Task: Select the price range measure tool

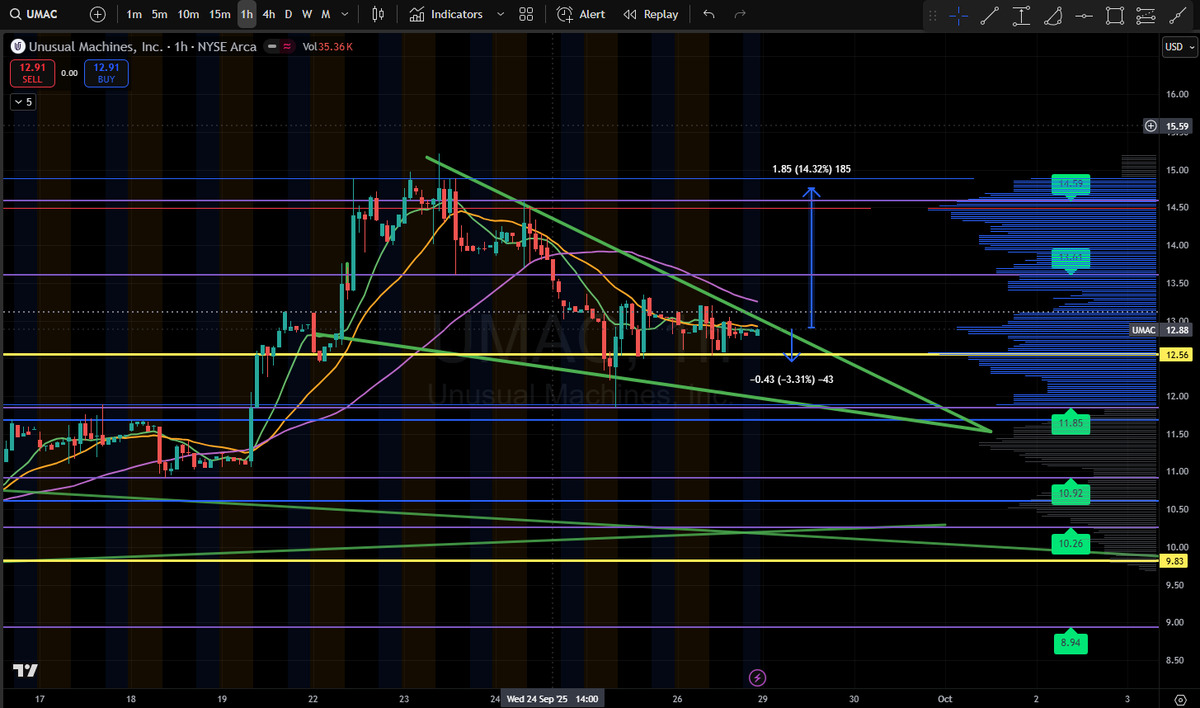Action: [x=1021, y=15]
